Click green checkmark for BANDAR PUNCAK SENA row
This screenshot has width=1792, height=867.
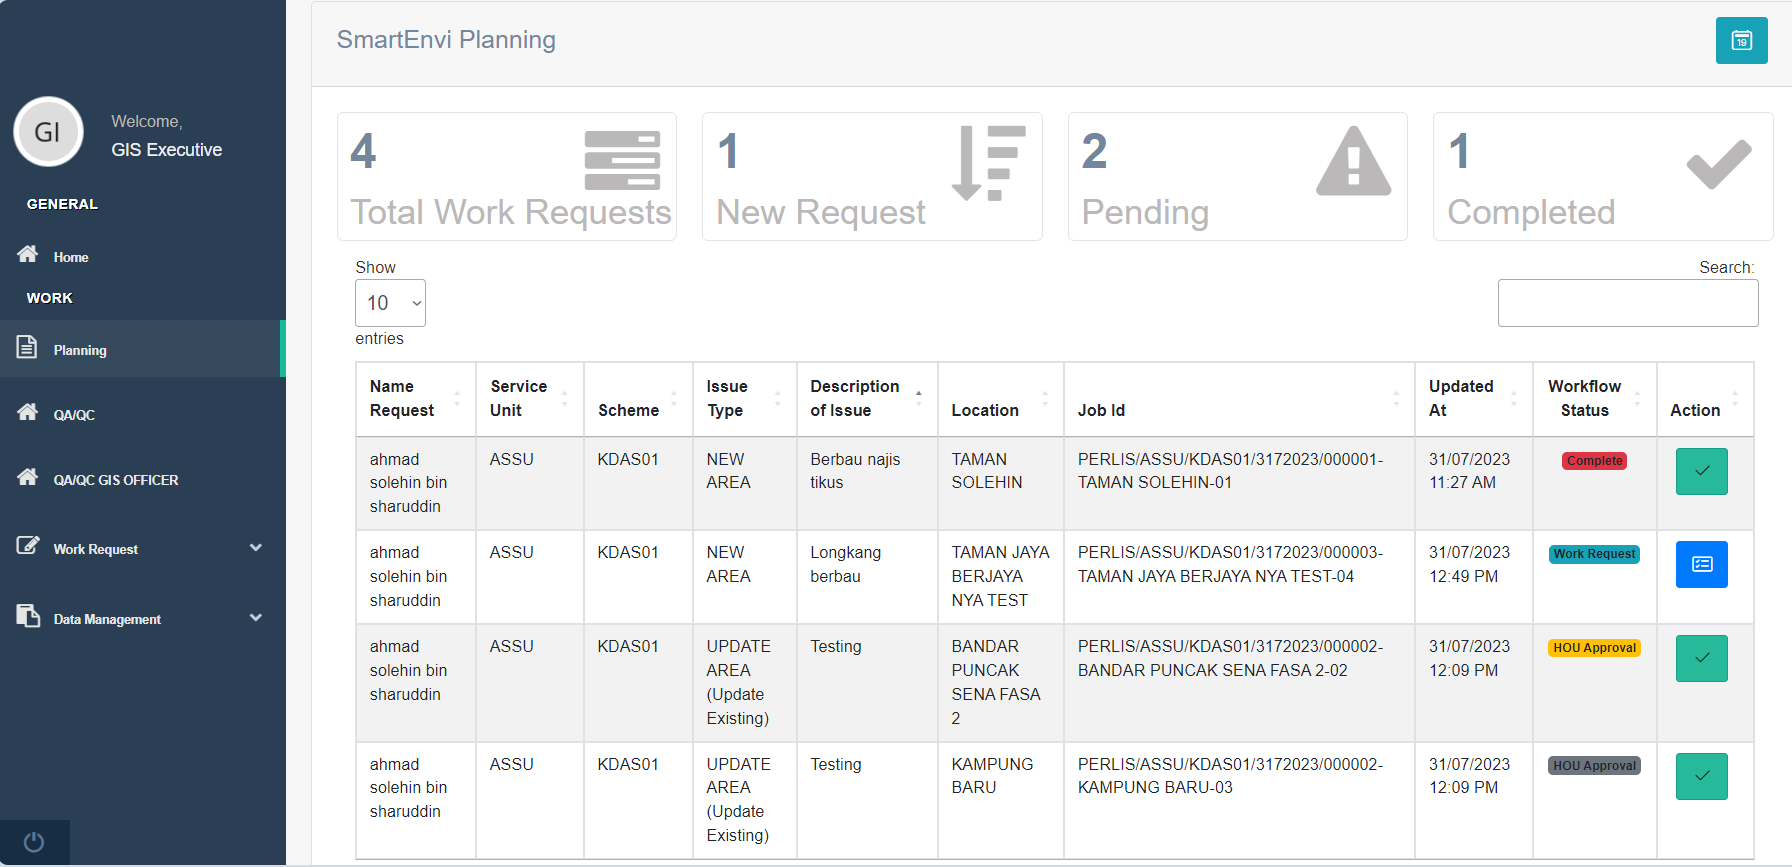[x=1701, y=658]
